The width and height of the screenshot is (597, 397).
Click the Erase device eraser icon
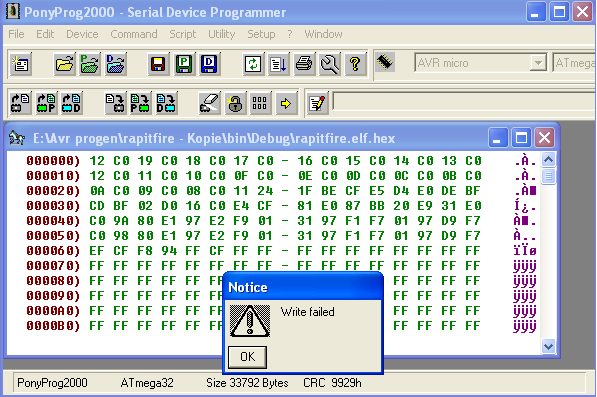(209, 103)
